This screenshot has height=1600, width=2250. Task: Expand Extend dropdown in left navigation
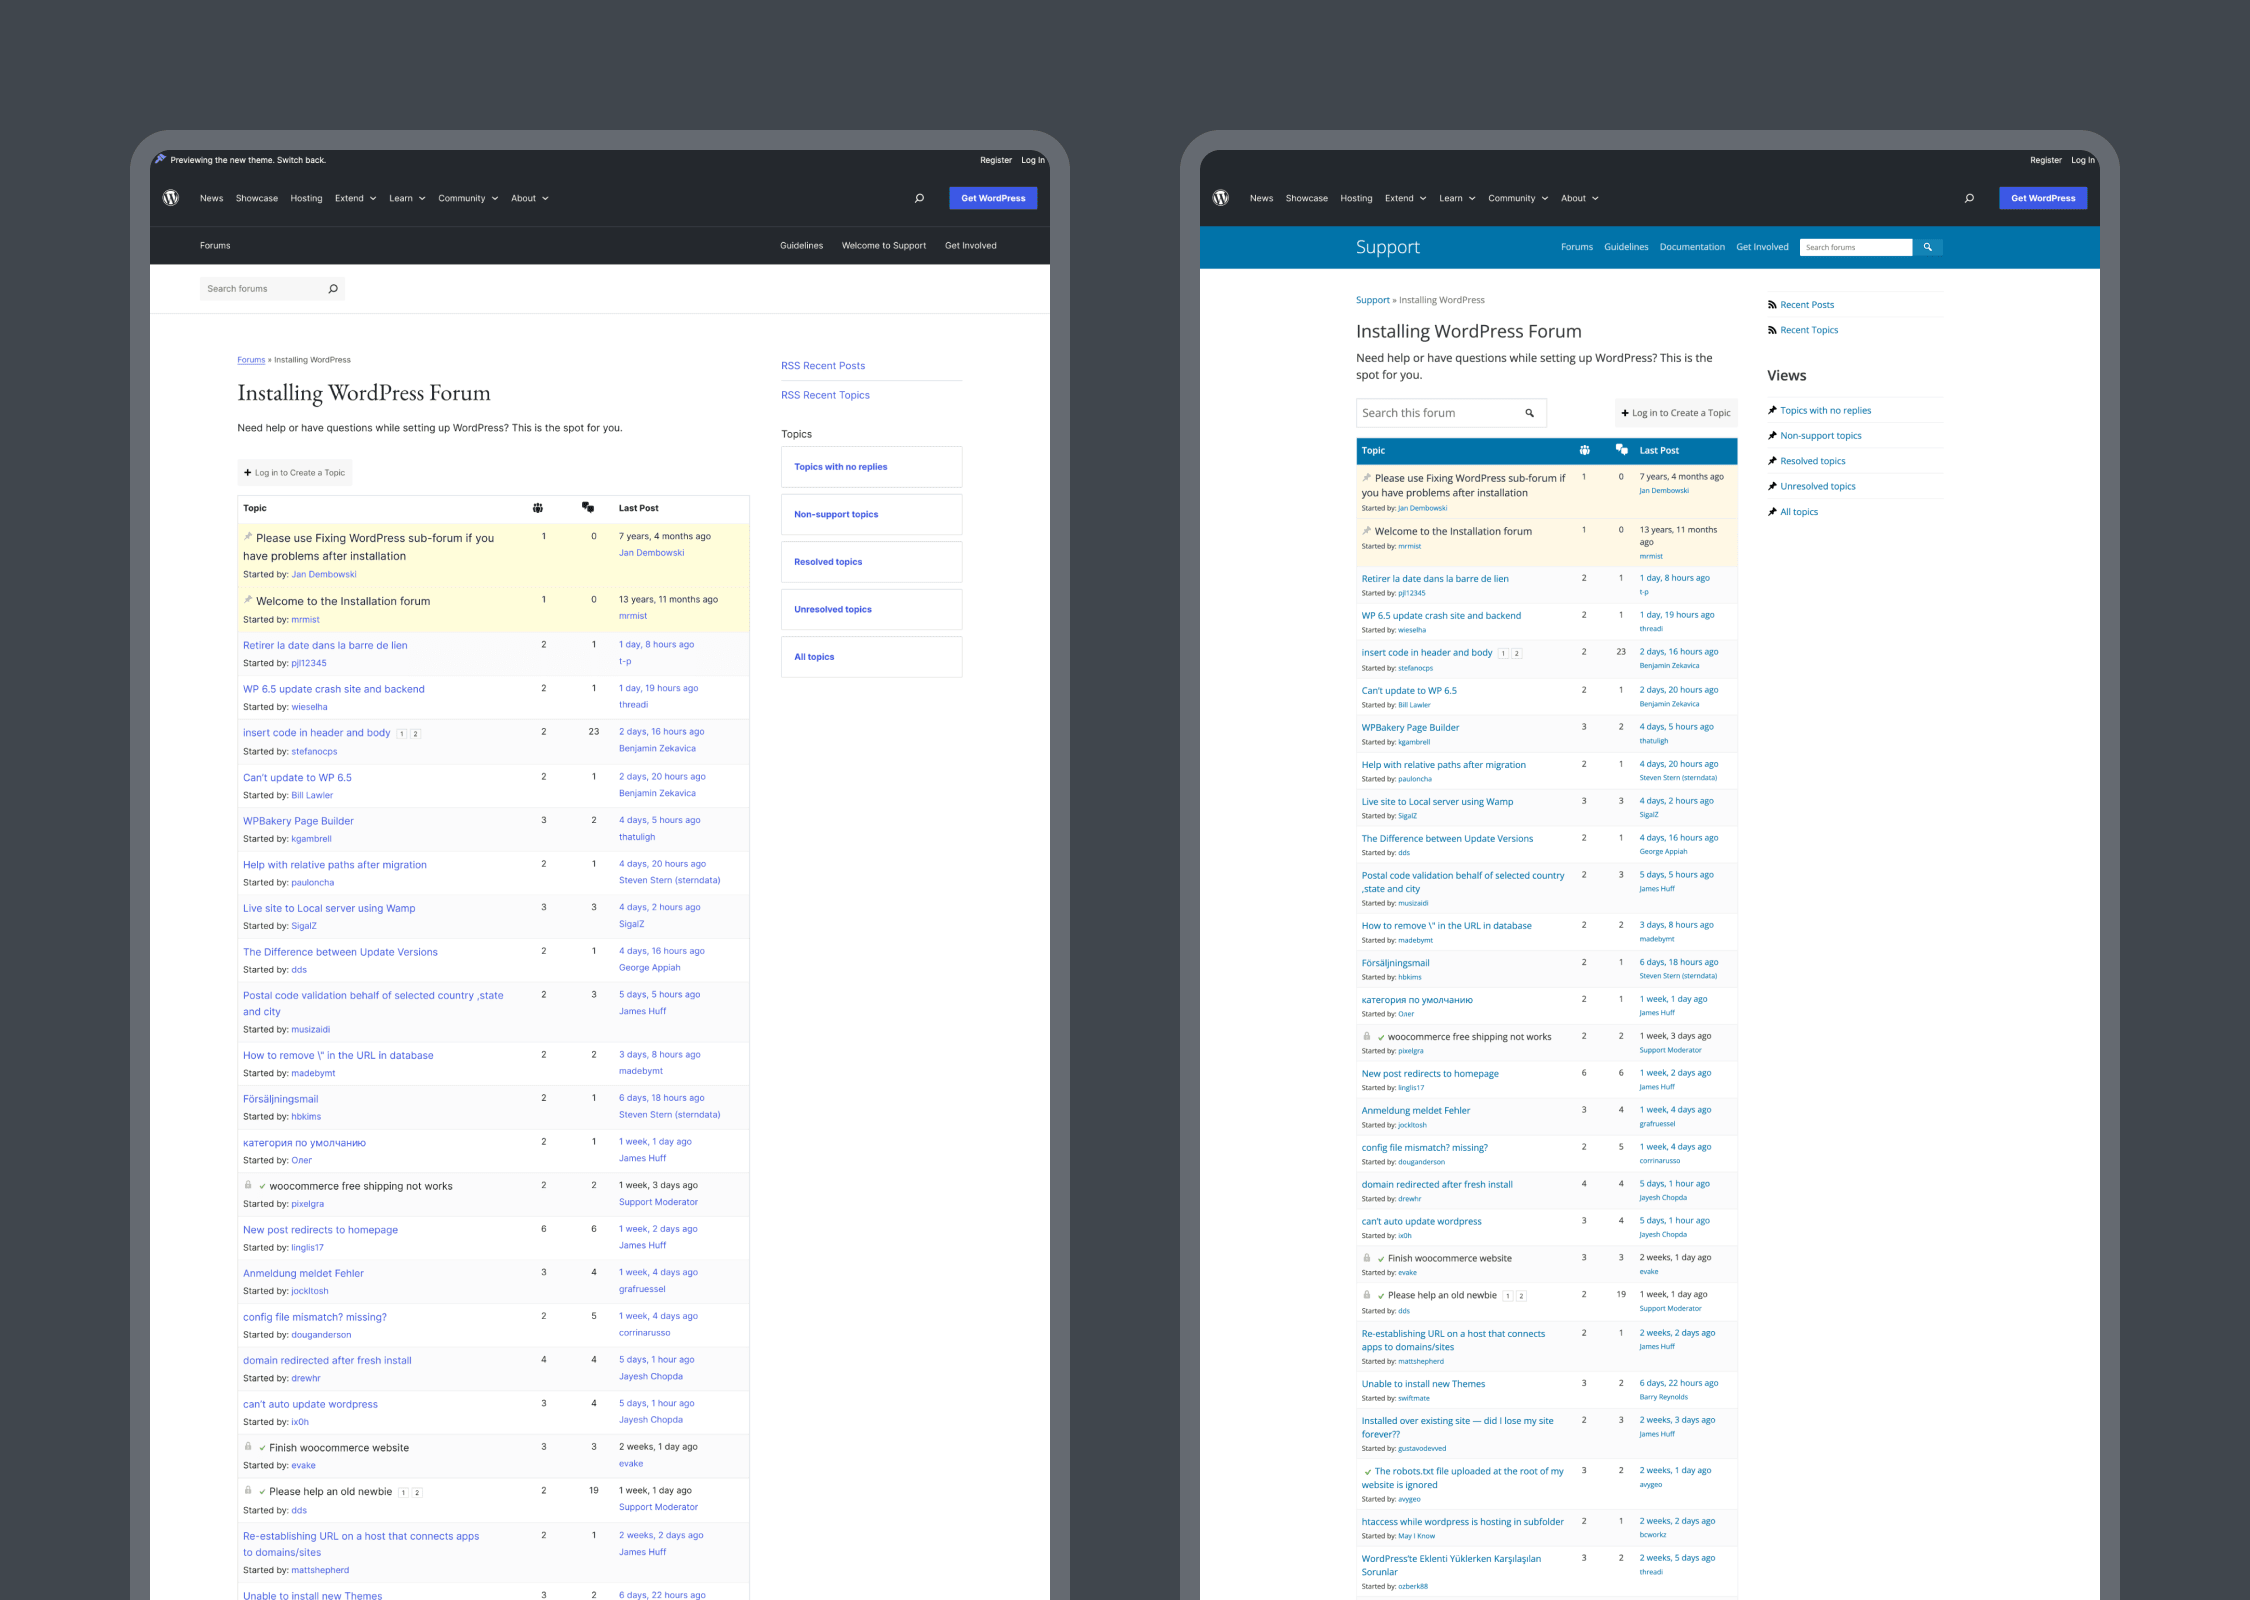(355, 198)
